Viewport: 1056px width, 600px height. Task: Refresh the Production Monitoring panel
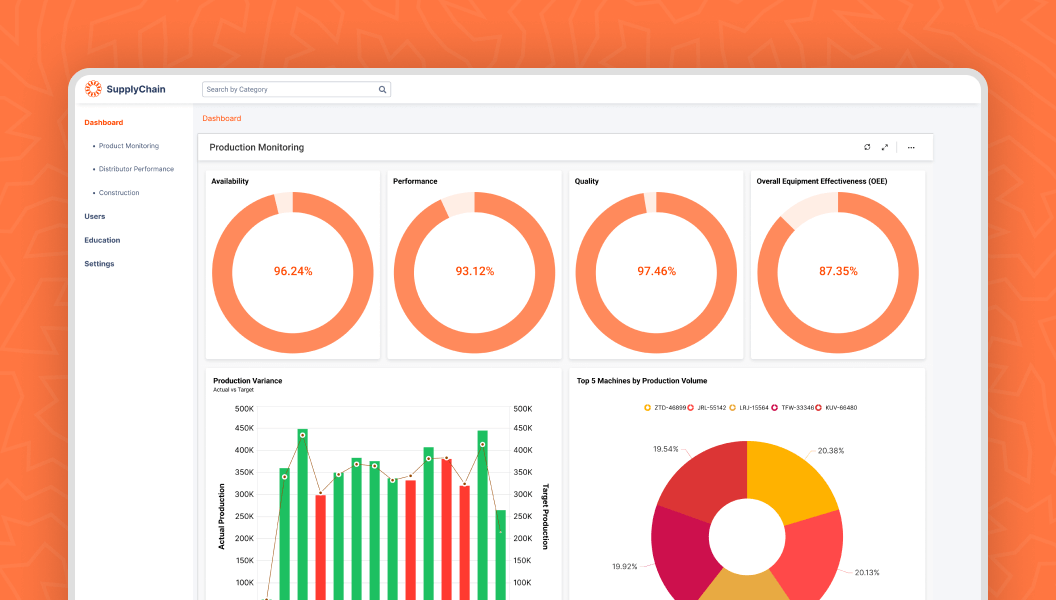point(867,147)
